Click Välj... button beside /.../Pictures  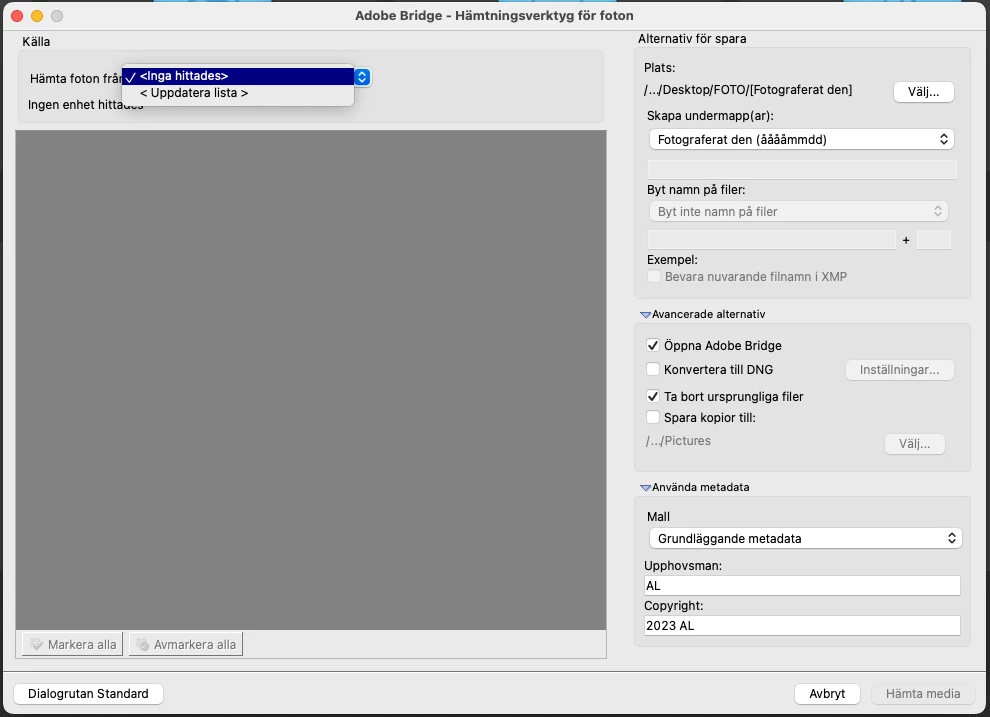[x=914, y=444]
